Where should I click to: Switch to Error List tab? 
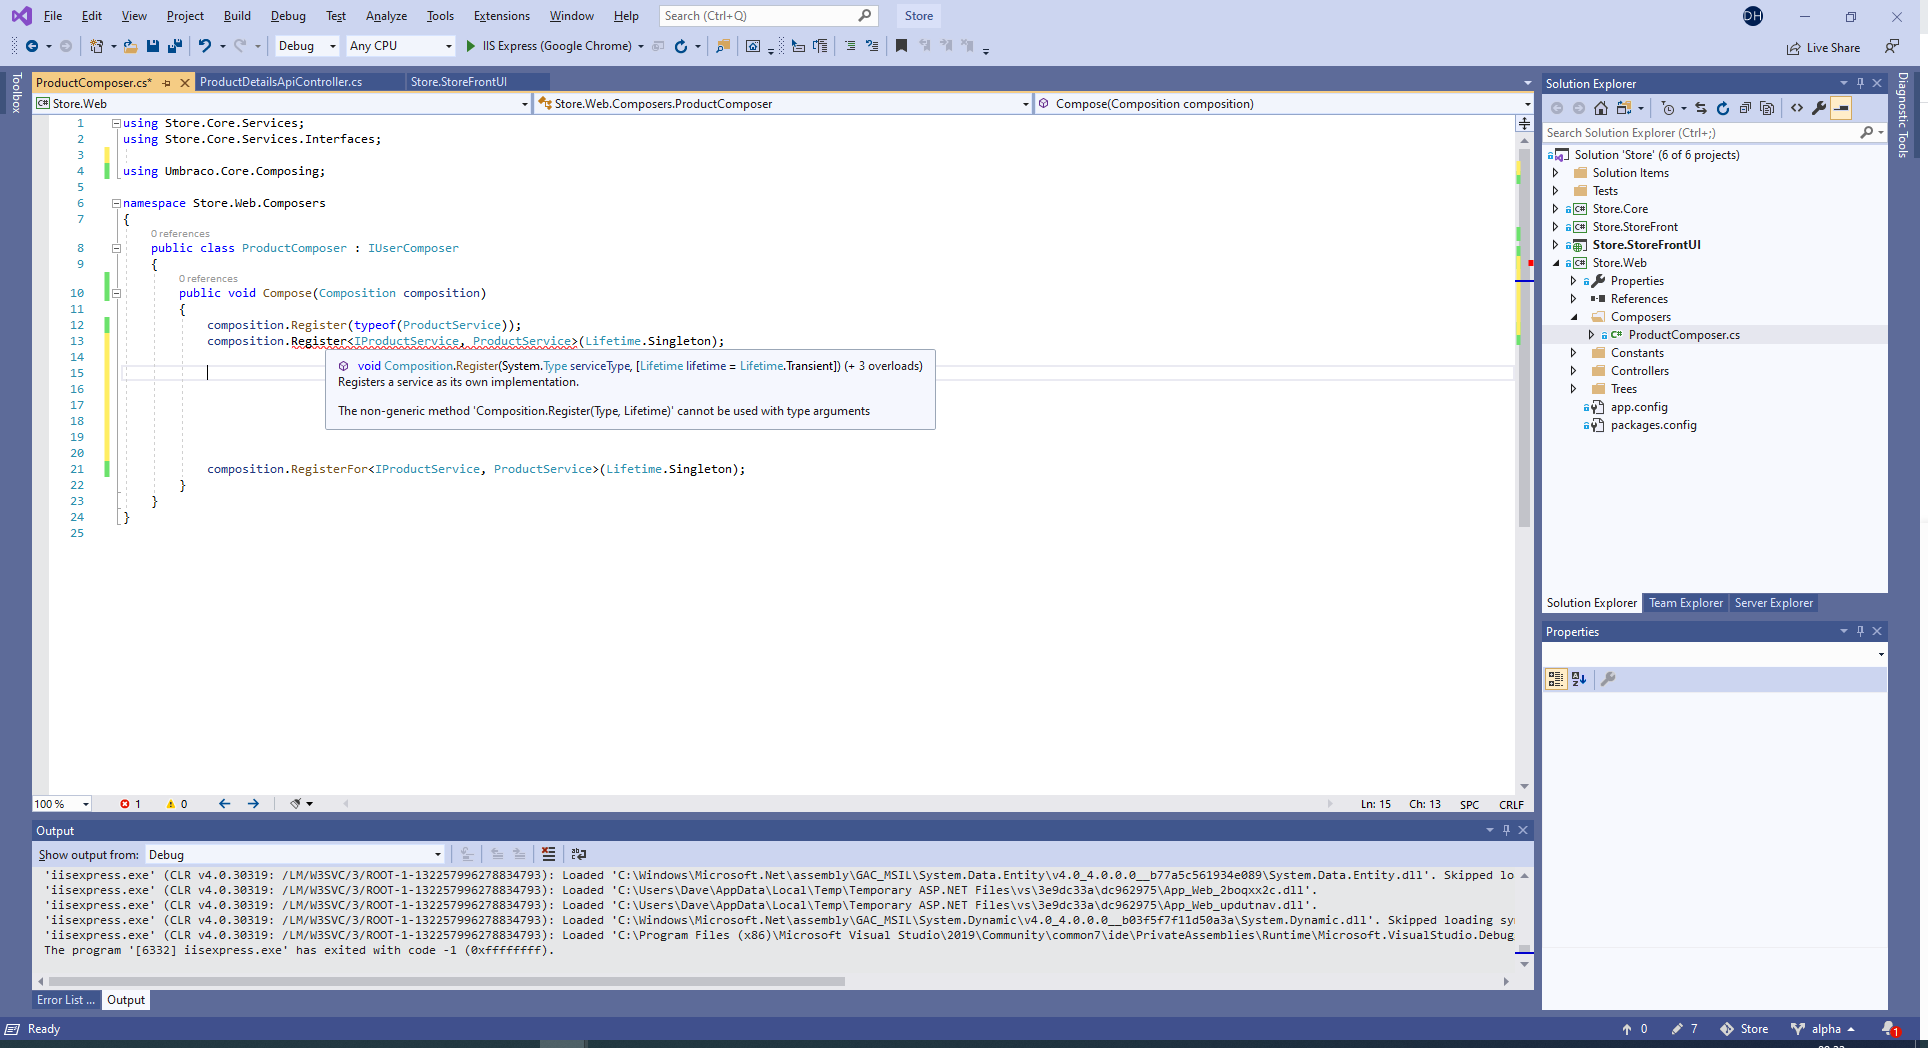[x=66, y=1000]
